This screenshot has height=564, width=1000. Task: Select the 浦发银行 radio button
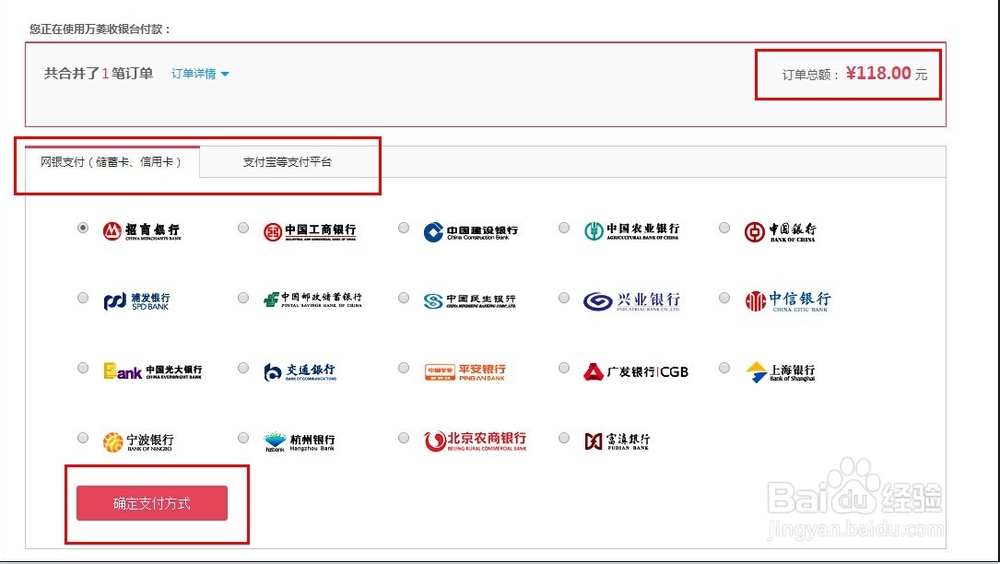pyautogui.click(x=83, y=297)
